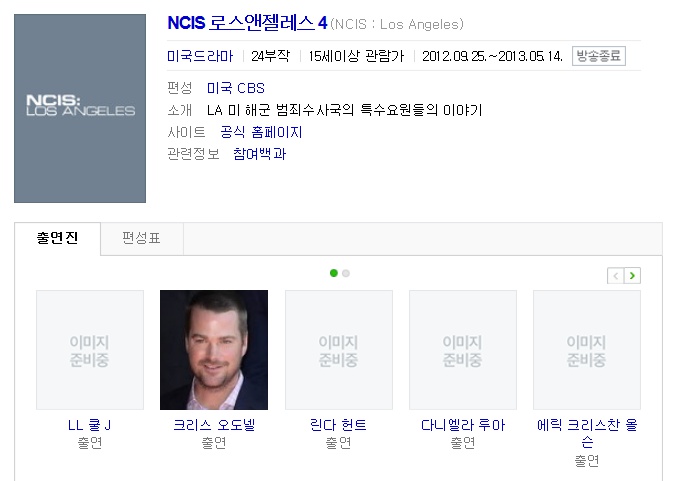
Task: Open the 참여백과 related info link
Action: coord(259,154)
